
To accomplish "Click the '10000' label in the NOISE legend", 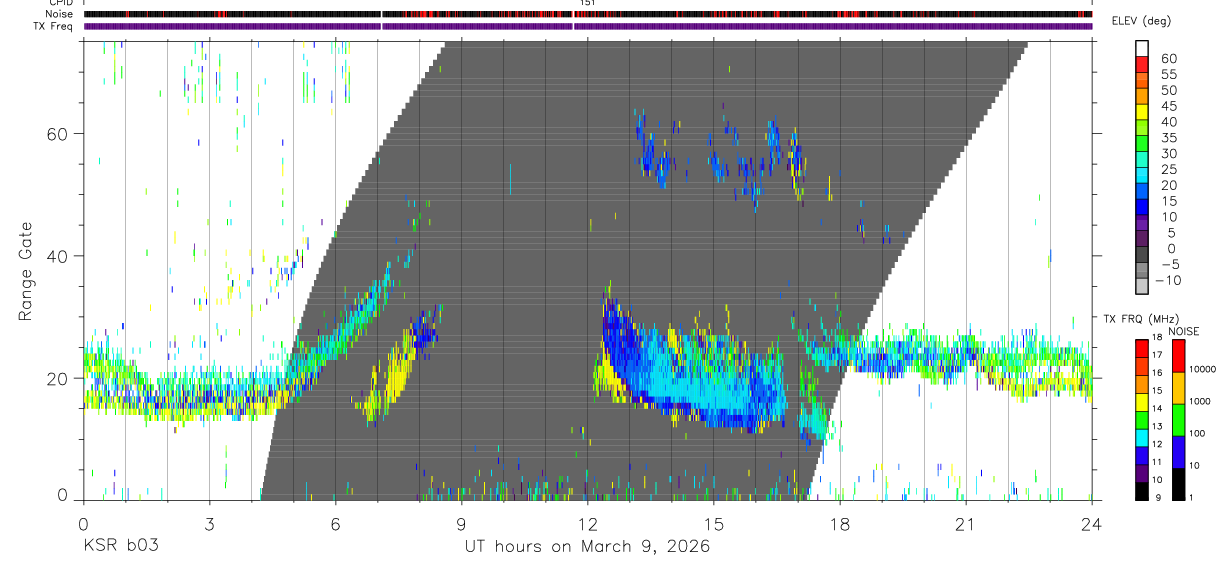I will (1203, 370).
